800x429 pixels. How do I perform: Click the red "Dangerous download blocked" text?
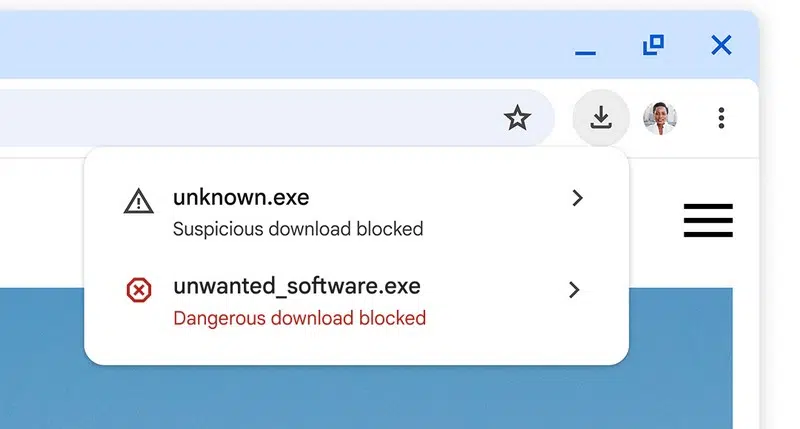[299, 318]
